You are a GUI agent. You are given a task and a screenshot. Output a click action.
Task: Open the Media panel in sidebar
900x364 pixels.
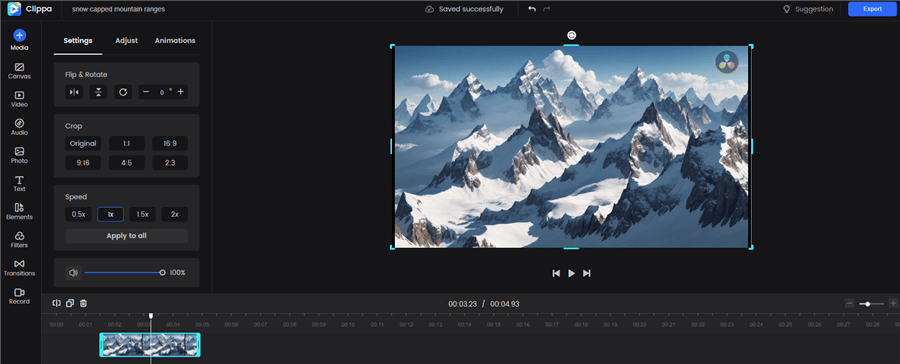20,40
